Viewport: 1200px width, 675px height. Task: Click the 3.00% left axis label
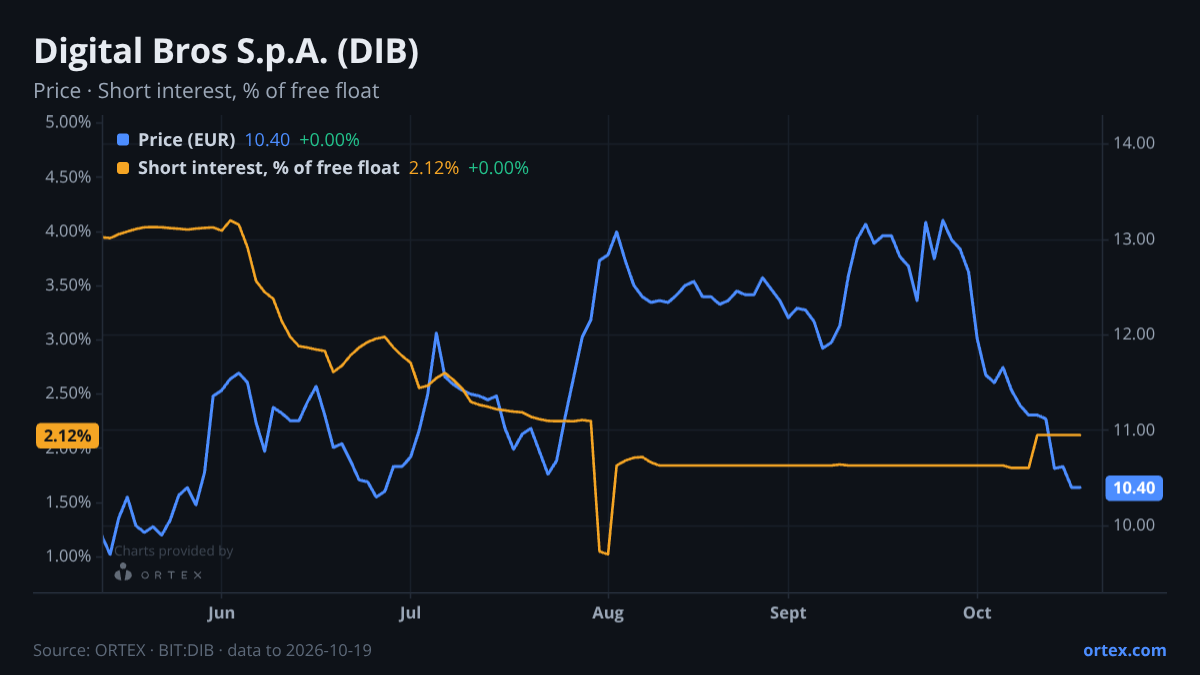pos(68,339)
